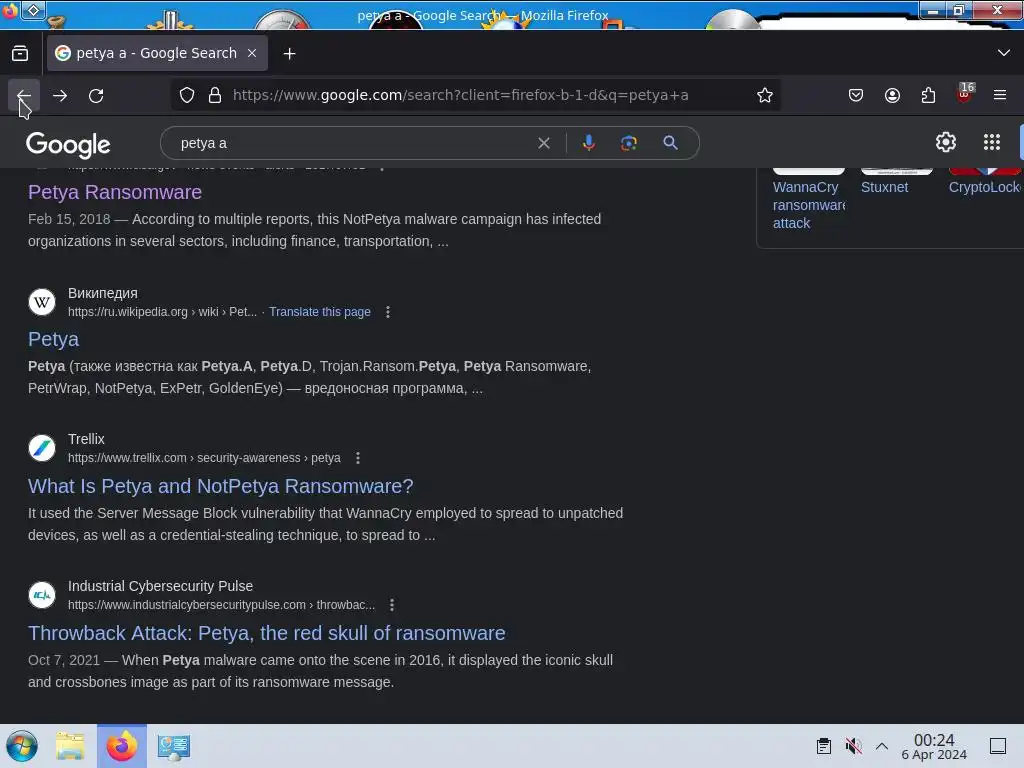Viewport: 1024px width, 768px height.
Task: Save page to Pocket
Action: tap(856, 95)
